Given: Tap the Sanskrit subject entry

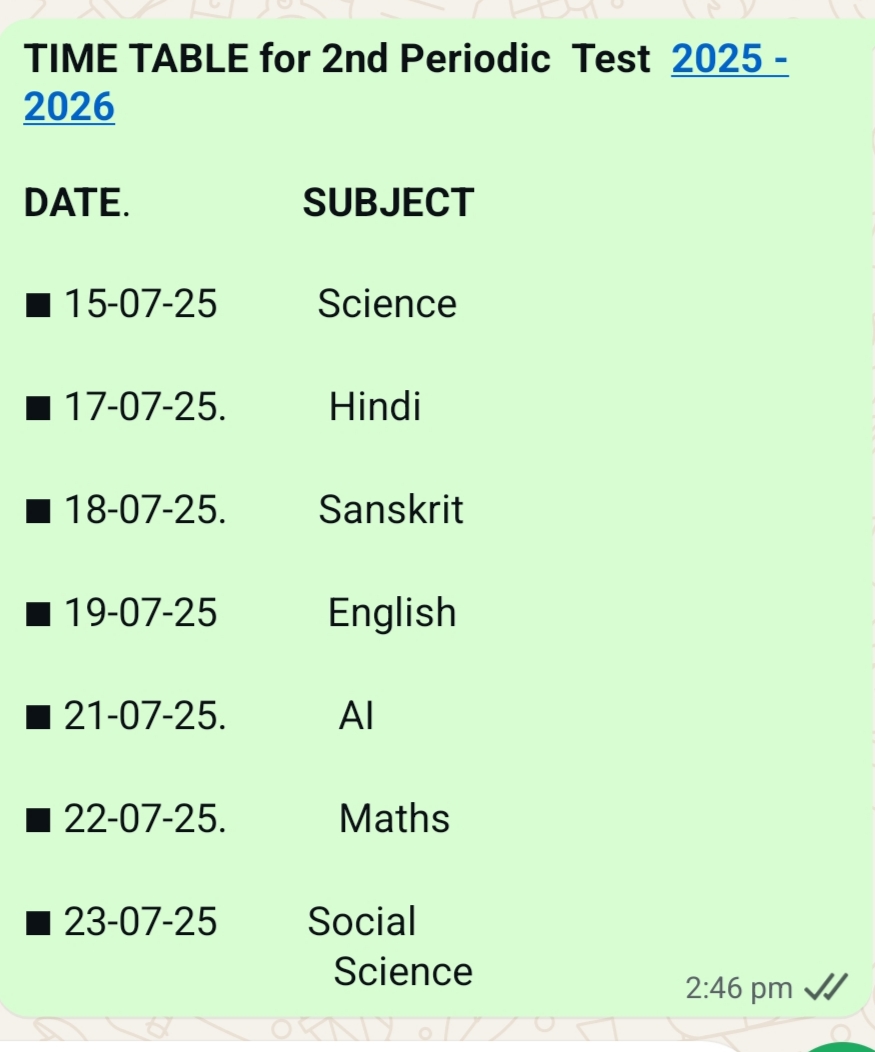Looking at the screenshot, I should [391, 509].
